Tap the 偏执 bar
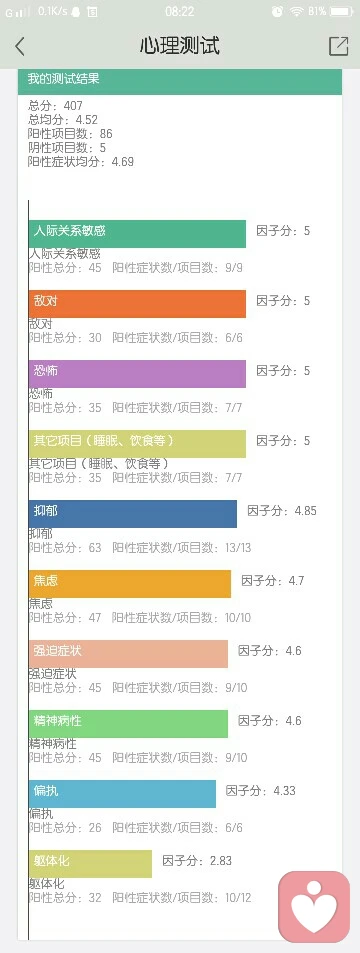This screenshot has width=360, height=953. 122,793
